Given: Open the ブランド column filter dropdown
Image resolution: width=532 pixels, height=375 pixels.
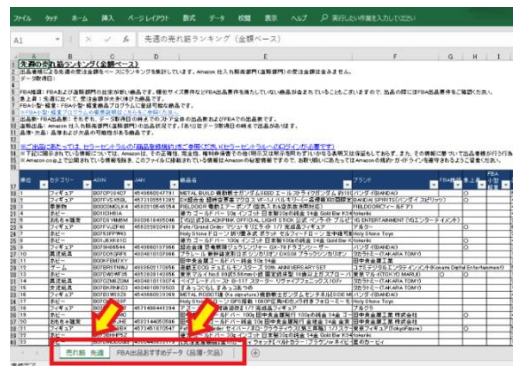Looking at the screenshot, I should pos(434,184).
